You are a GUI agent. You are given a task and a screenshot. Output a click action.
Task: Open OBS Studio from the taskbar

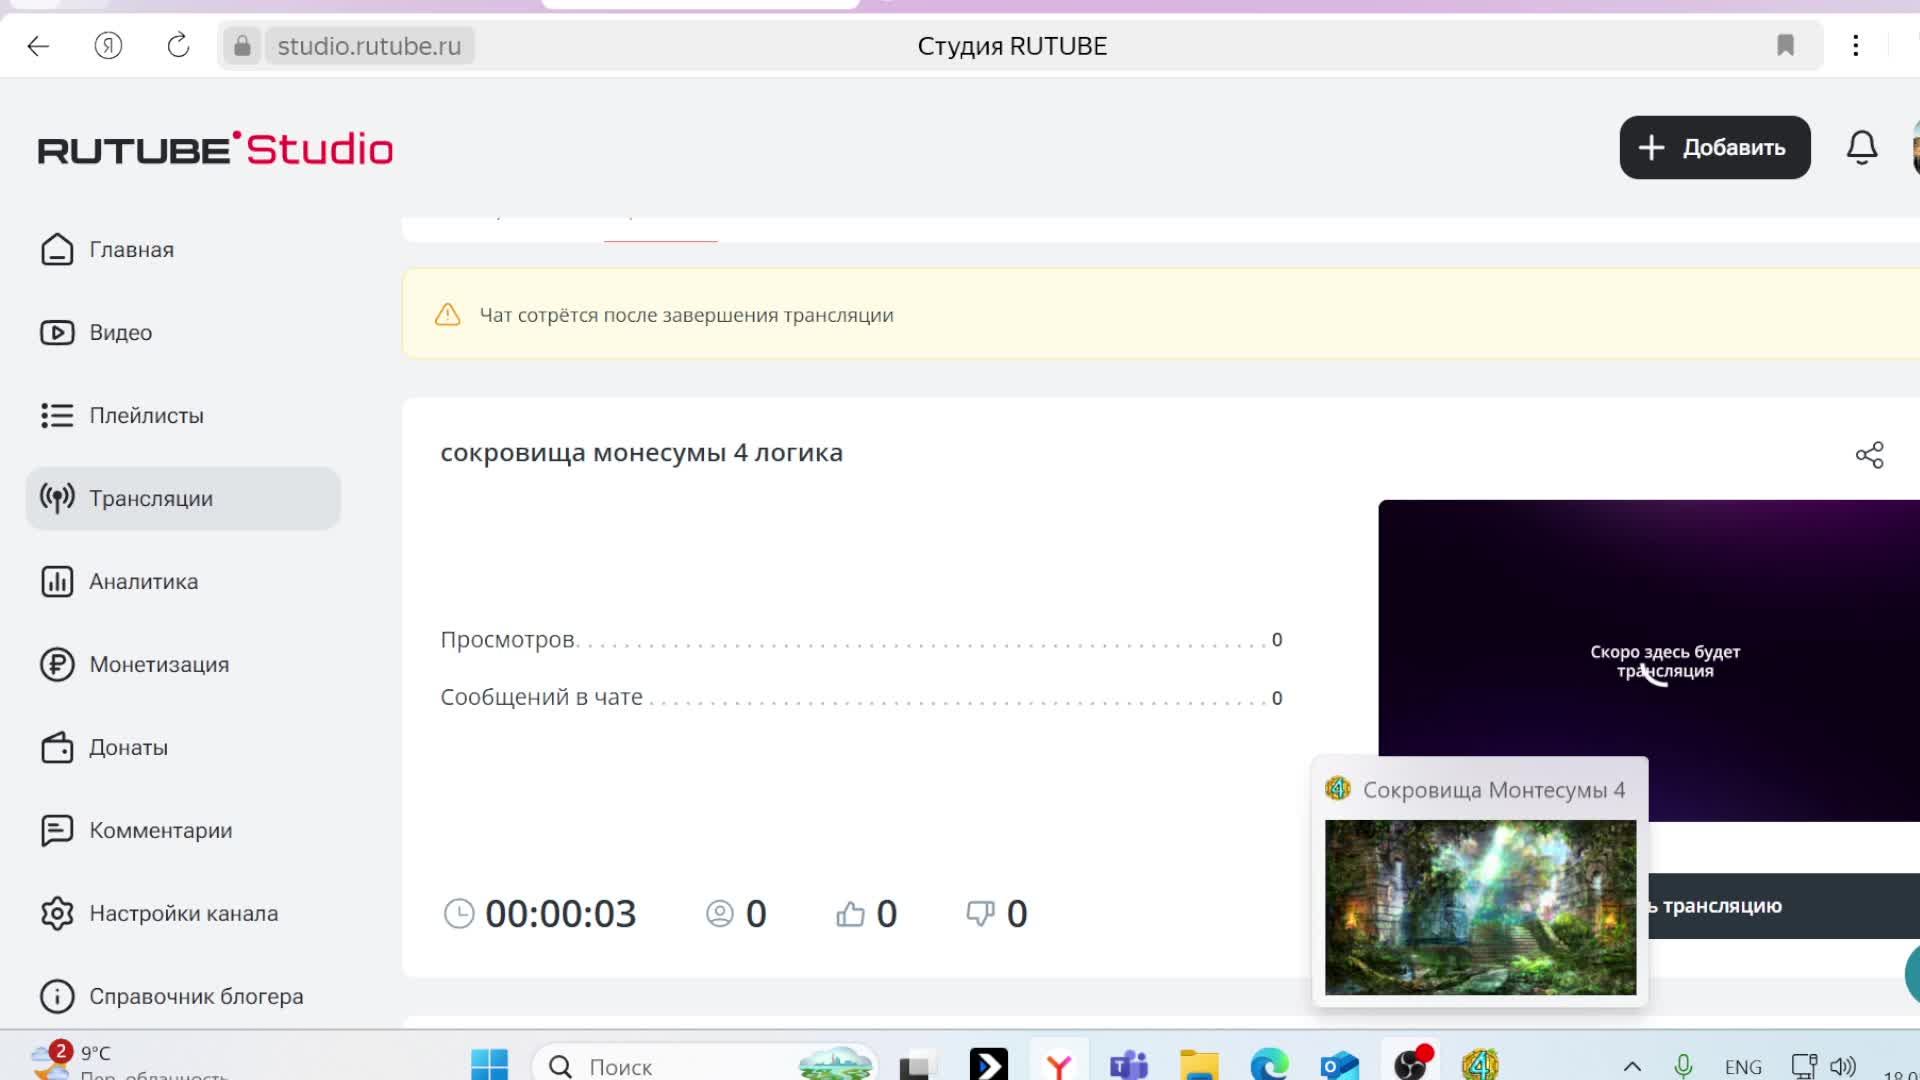pos(1410,1064)
